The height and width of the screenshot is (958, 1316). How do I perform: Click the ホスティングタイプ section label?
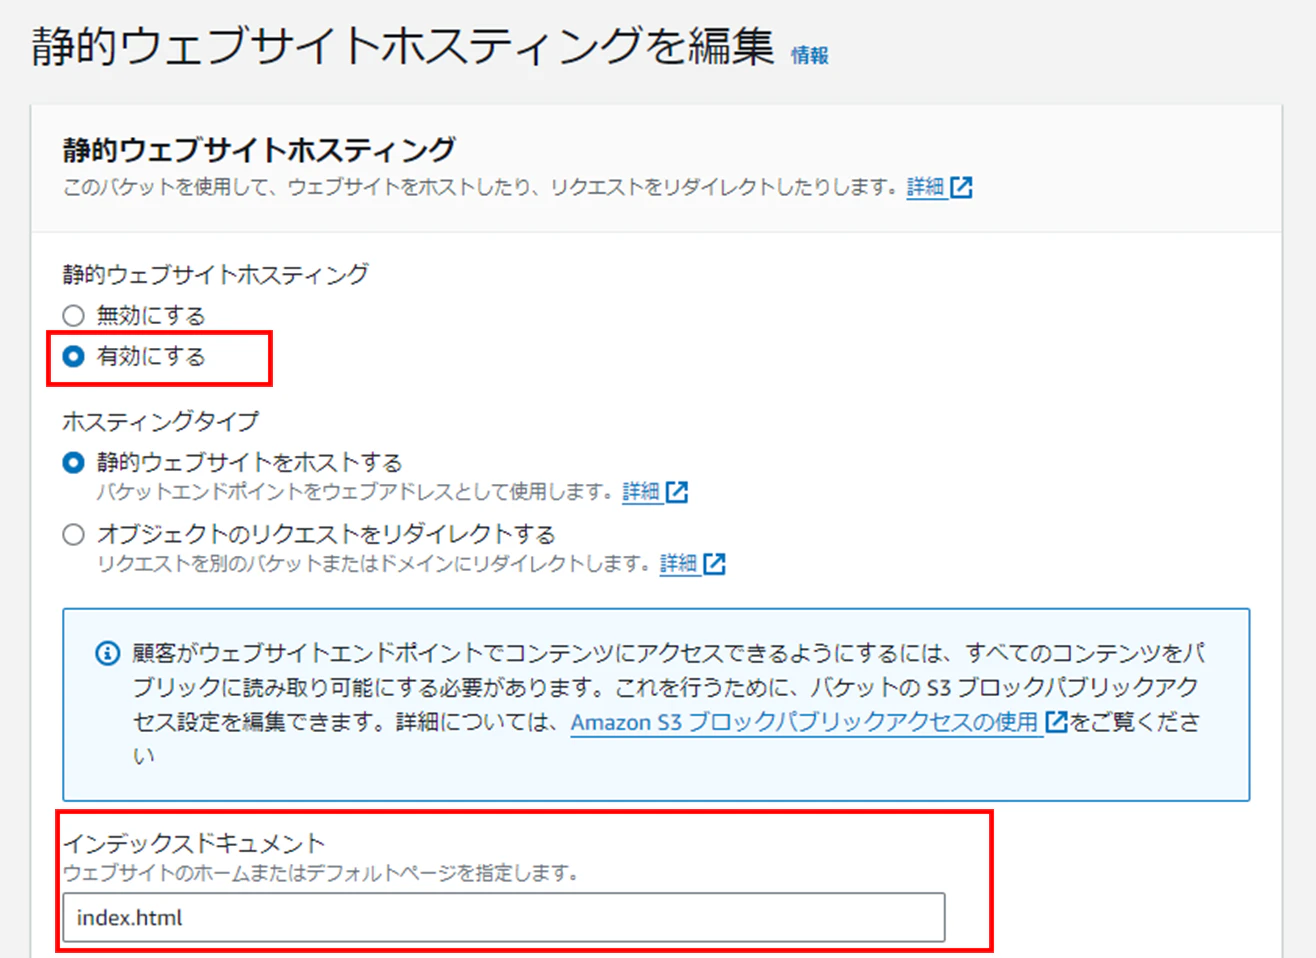(160, 421)
